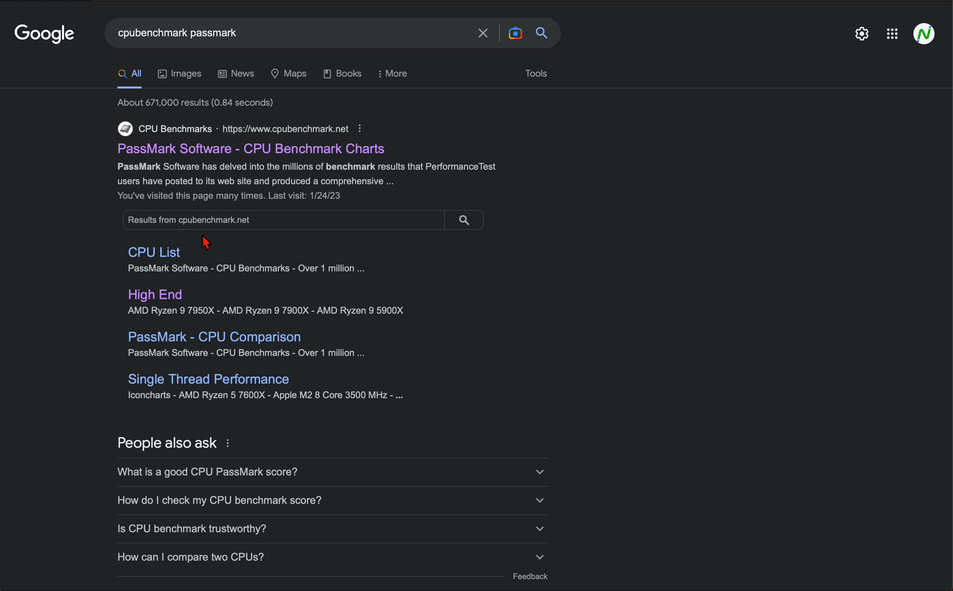Click the Google logo

click(44, 33)
